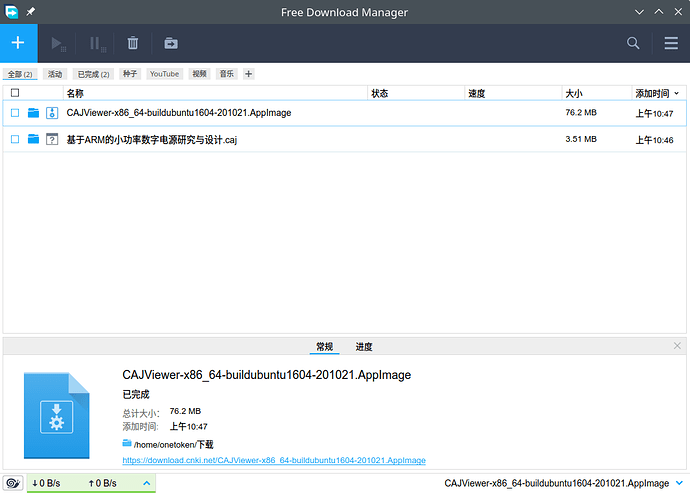Sort by the 大小 column header
The height and width of the screenshot is (493, 690).
click(x=597, y=93)
